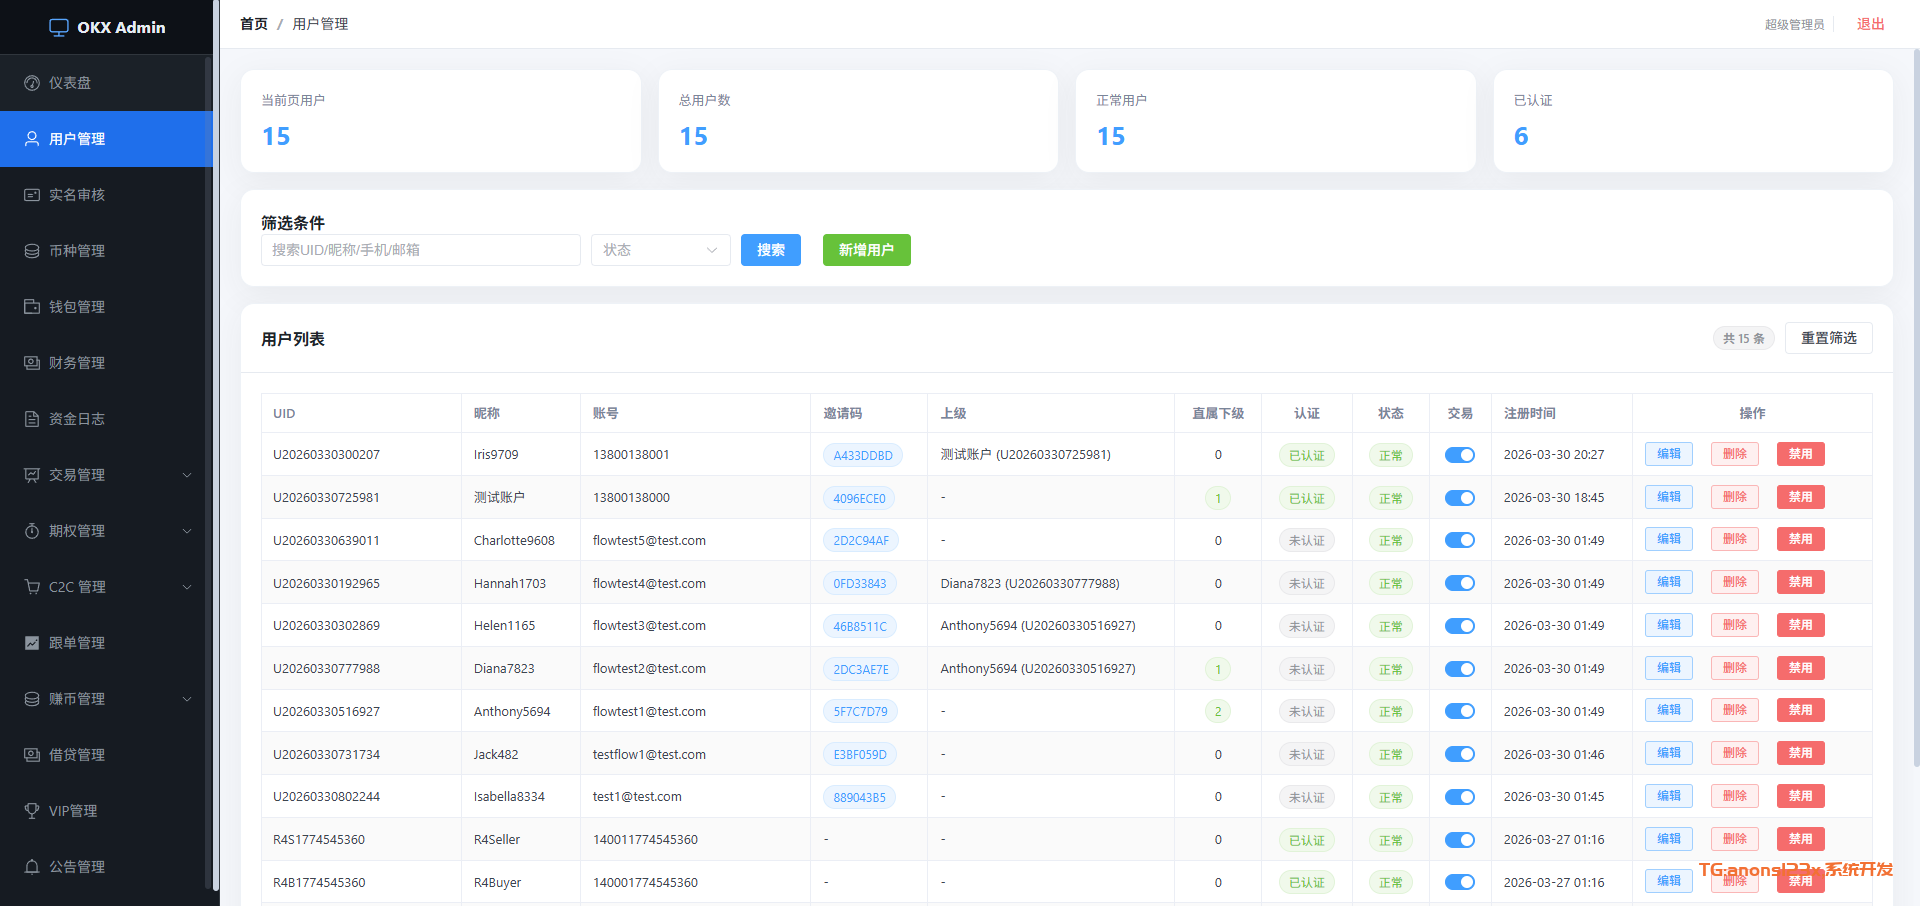The image size is (1920, 906).
Task: Disable trading switch for Charlotte9608
Action: tap(1459, 540)
